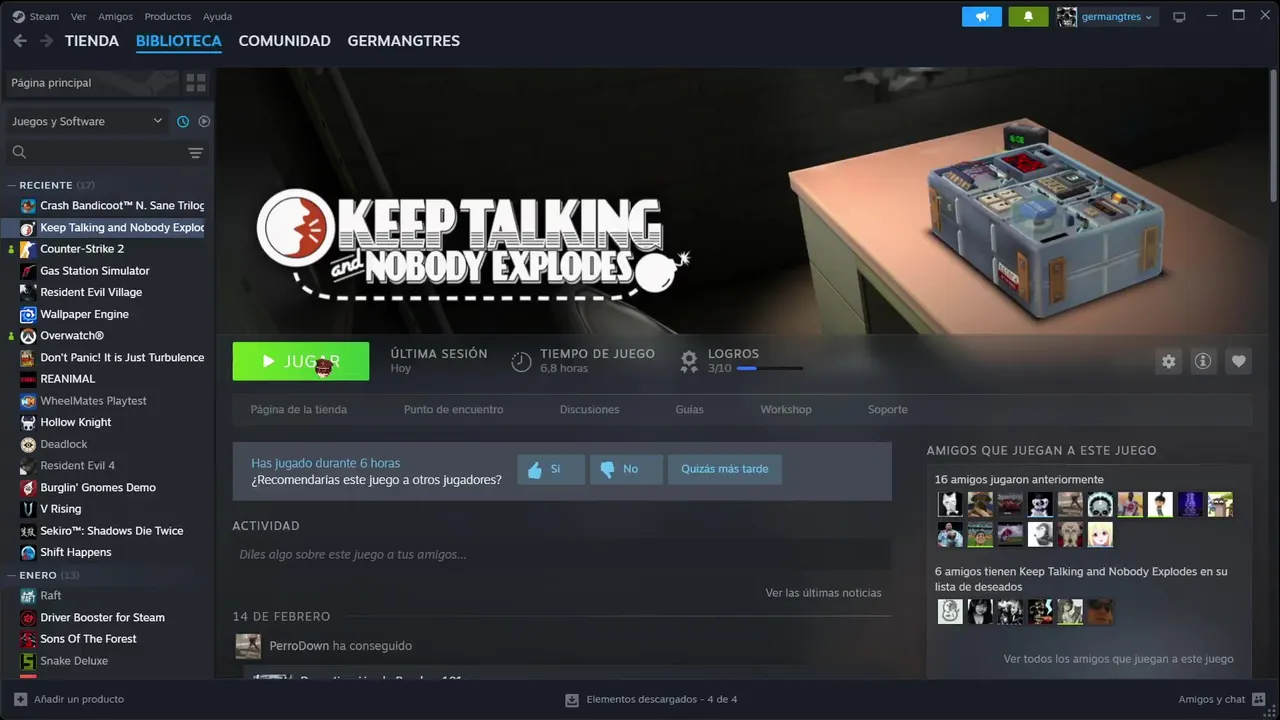
Task: Click the green JUGAR button
Action: click(301, 361)
